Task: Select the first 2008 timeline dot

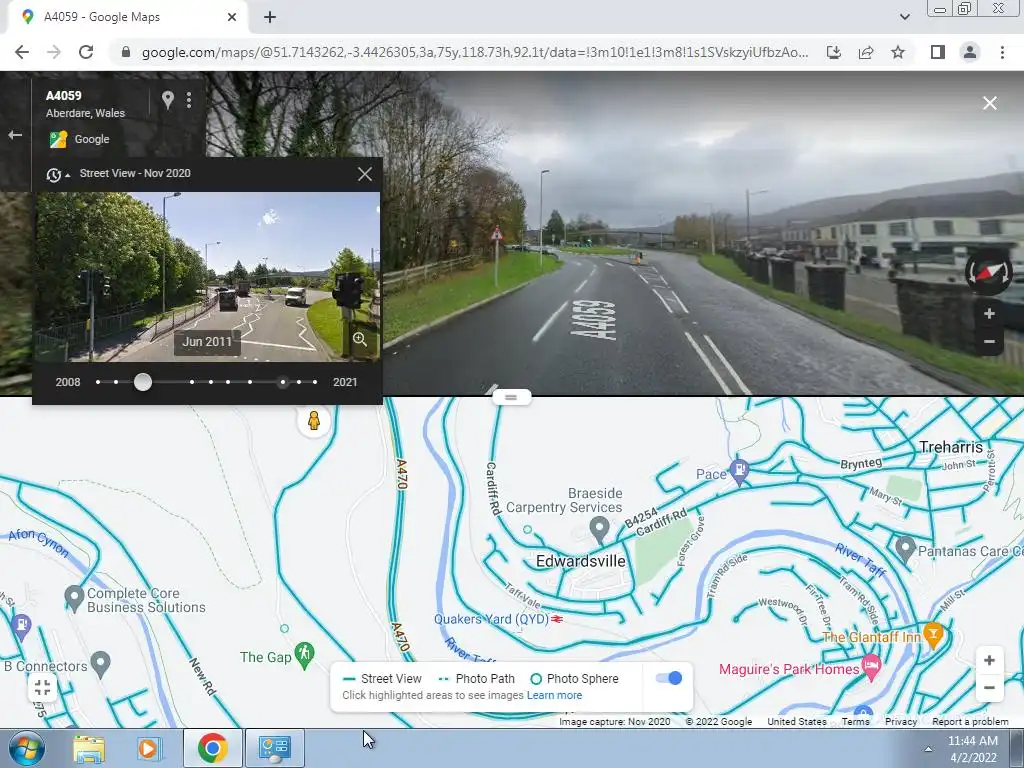Action: click(98, 382)
